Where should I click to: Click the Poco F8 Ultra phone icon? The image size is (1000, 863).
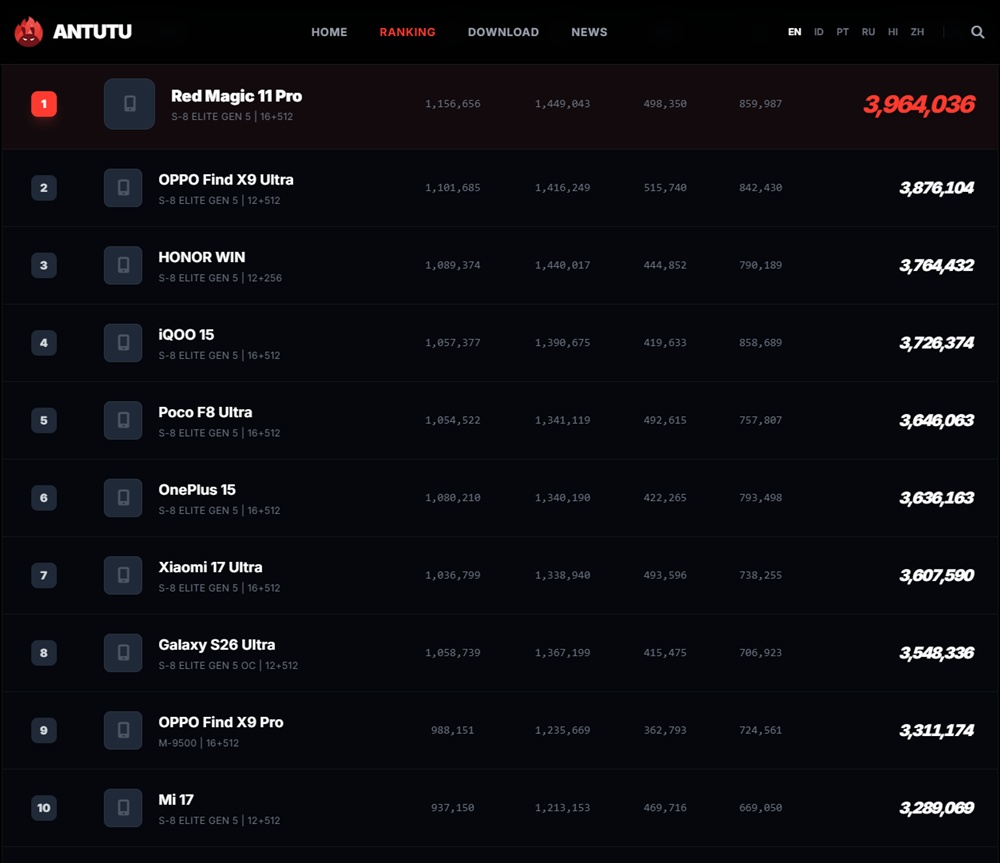point(123,420)
